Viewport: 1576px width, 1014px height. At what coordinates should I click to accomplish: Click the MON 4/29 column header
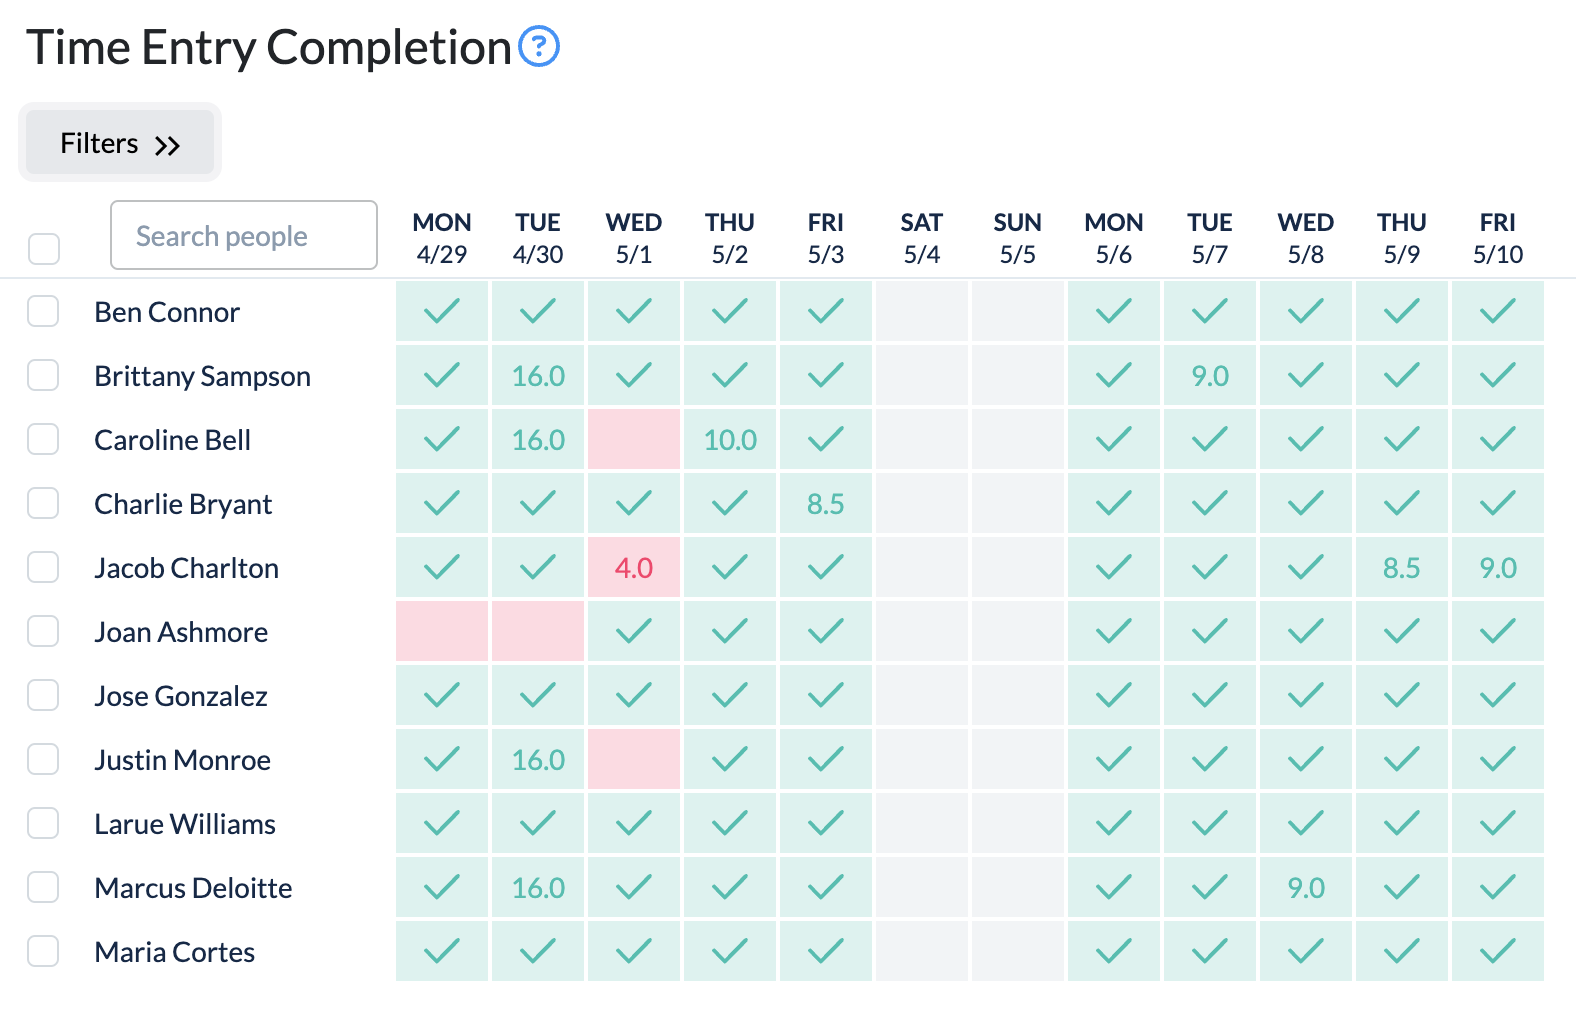(441, 237)
